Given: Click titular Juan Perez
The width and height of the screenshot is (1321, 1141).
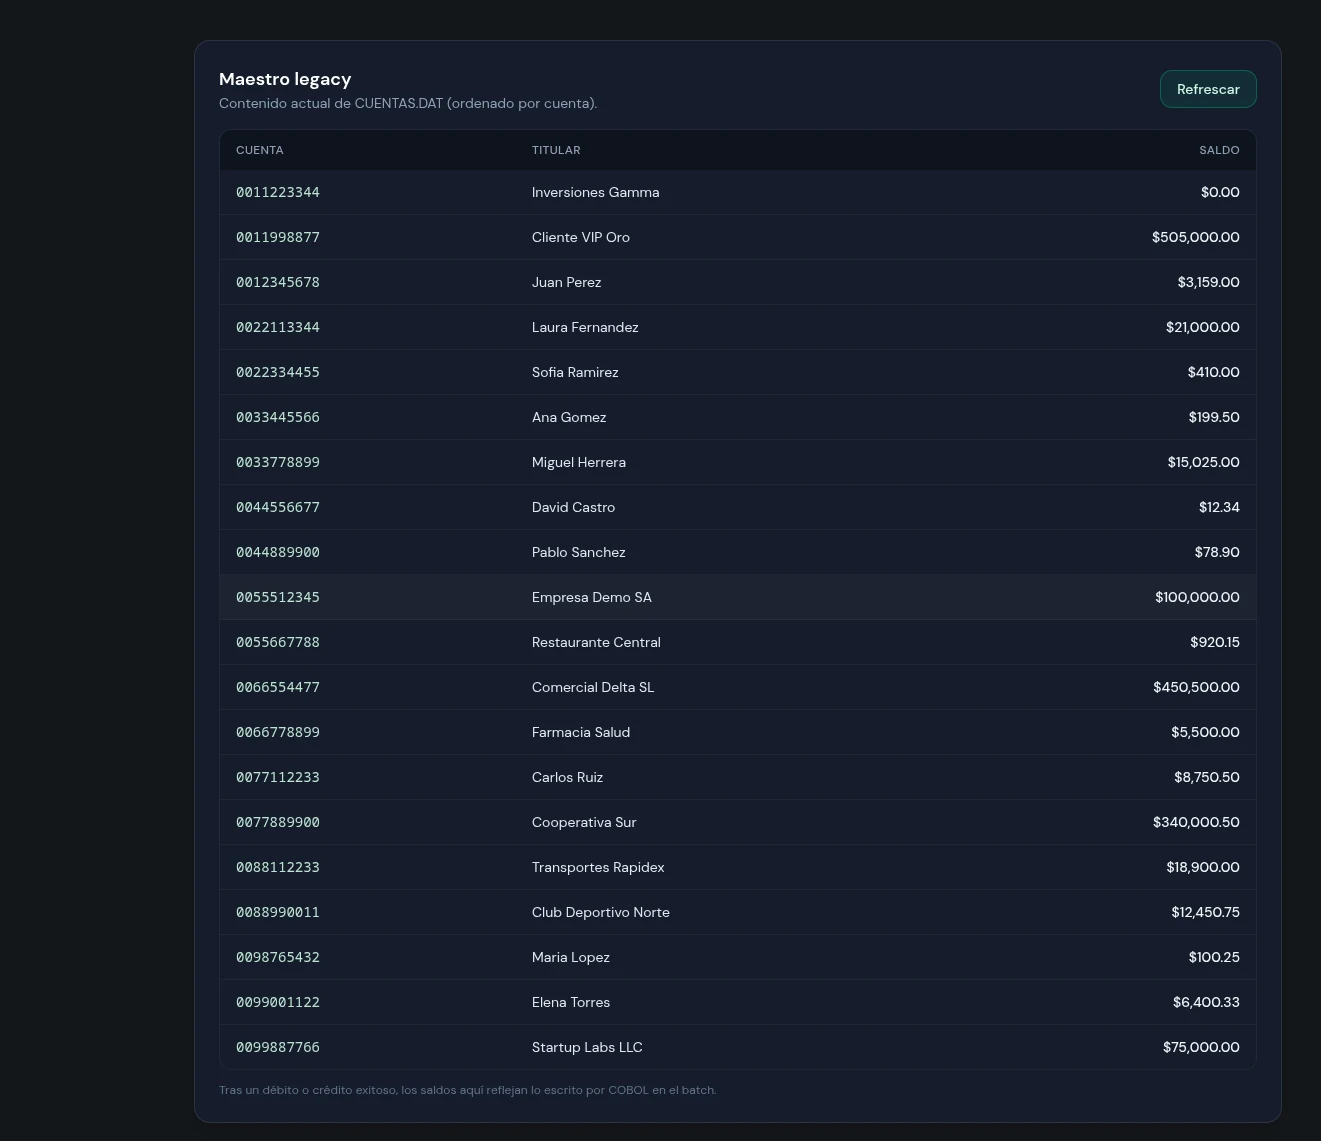Looking at the screenshot, I should pos(567,282).
